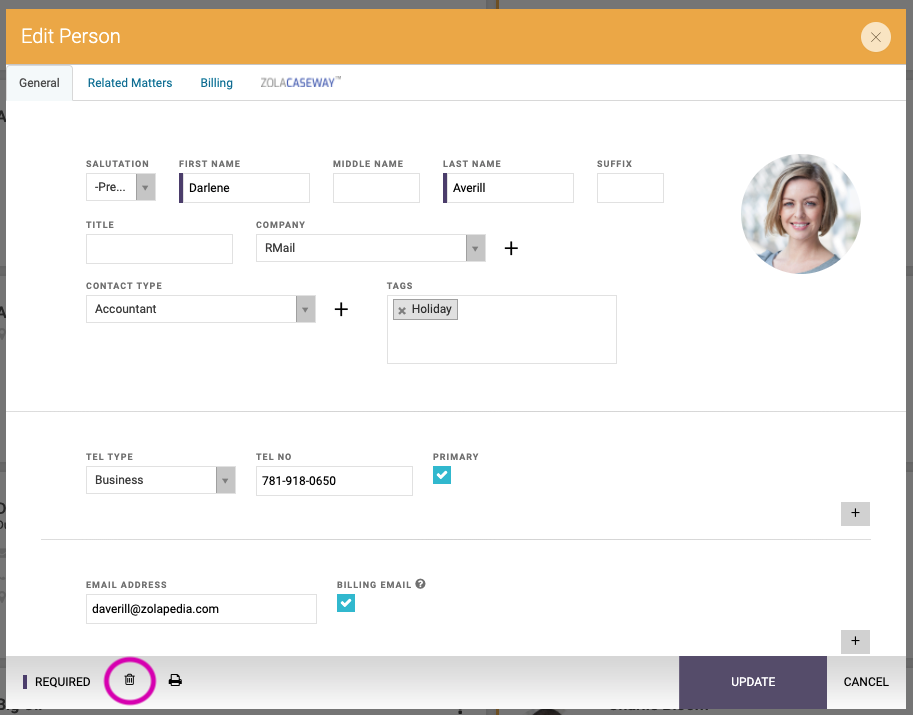Close the Edit Person dialog
The height and width of the screenshot is (715, 913).
click(x=875, y=37)
